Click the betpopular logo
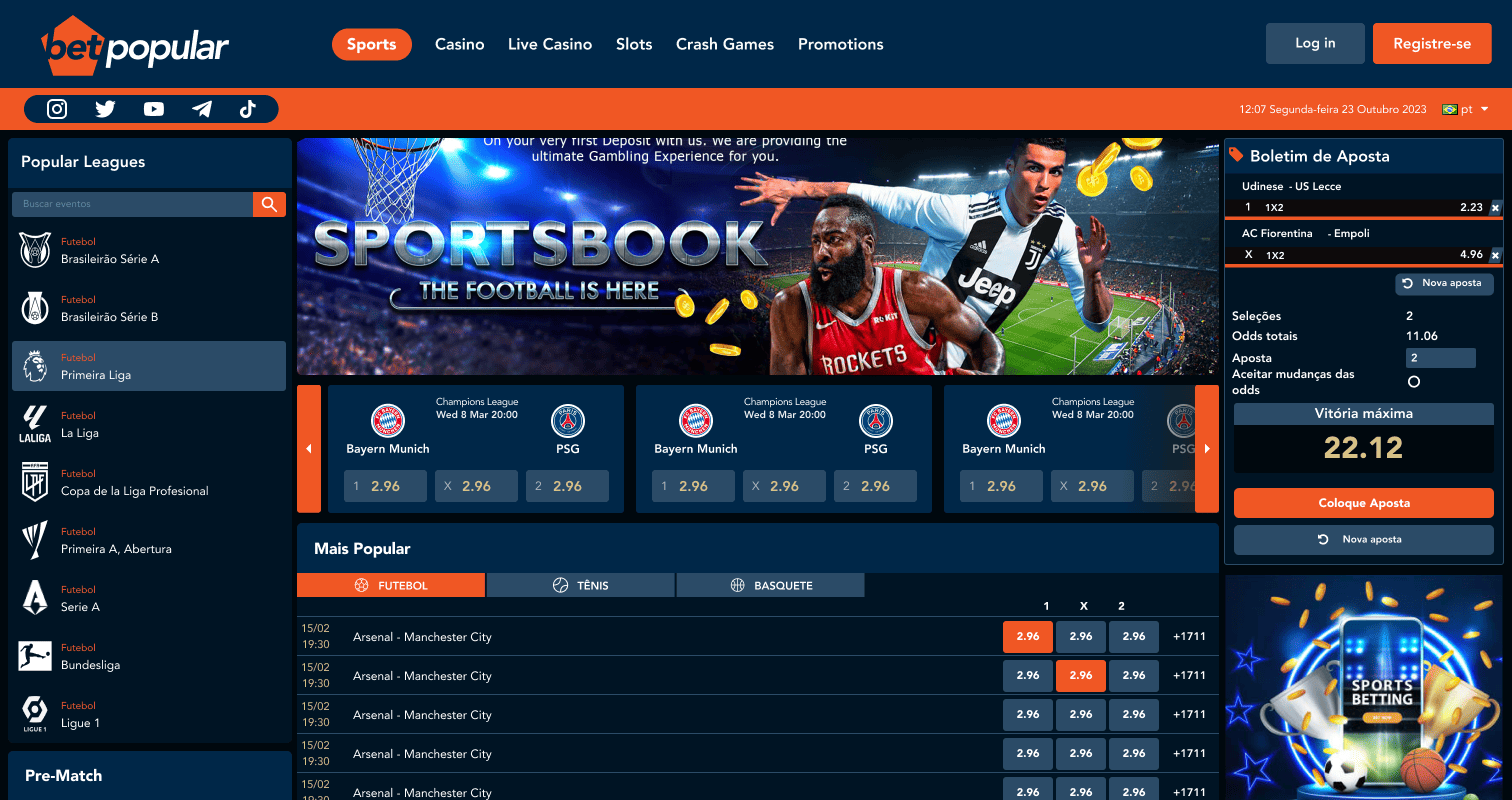The height and width of the screenshot is (800, 1512). 135,45
